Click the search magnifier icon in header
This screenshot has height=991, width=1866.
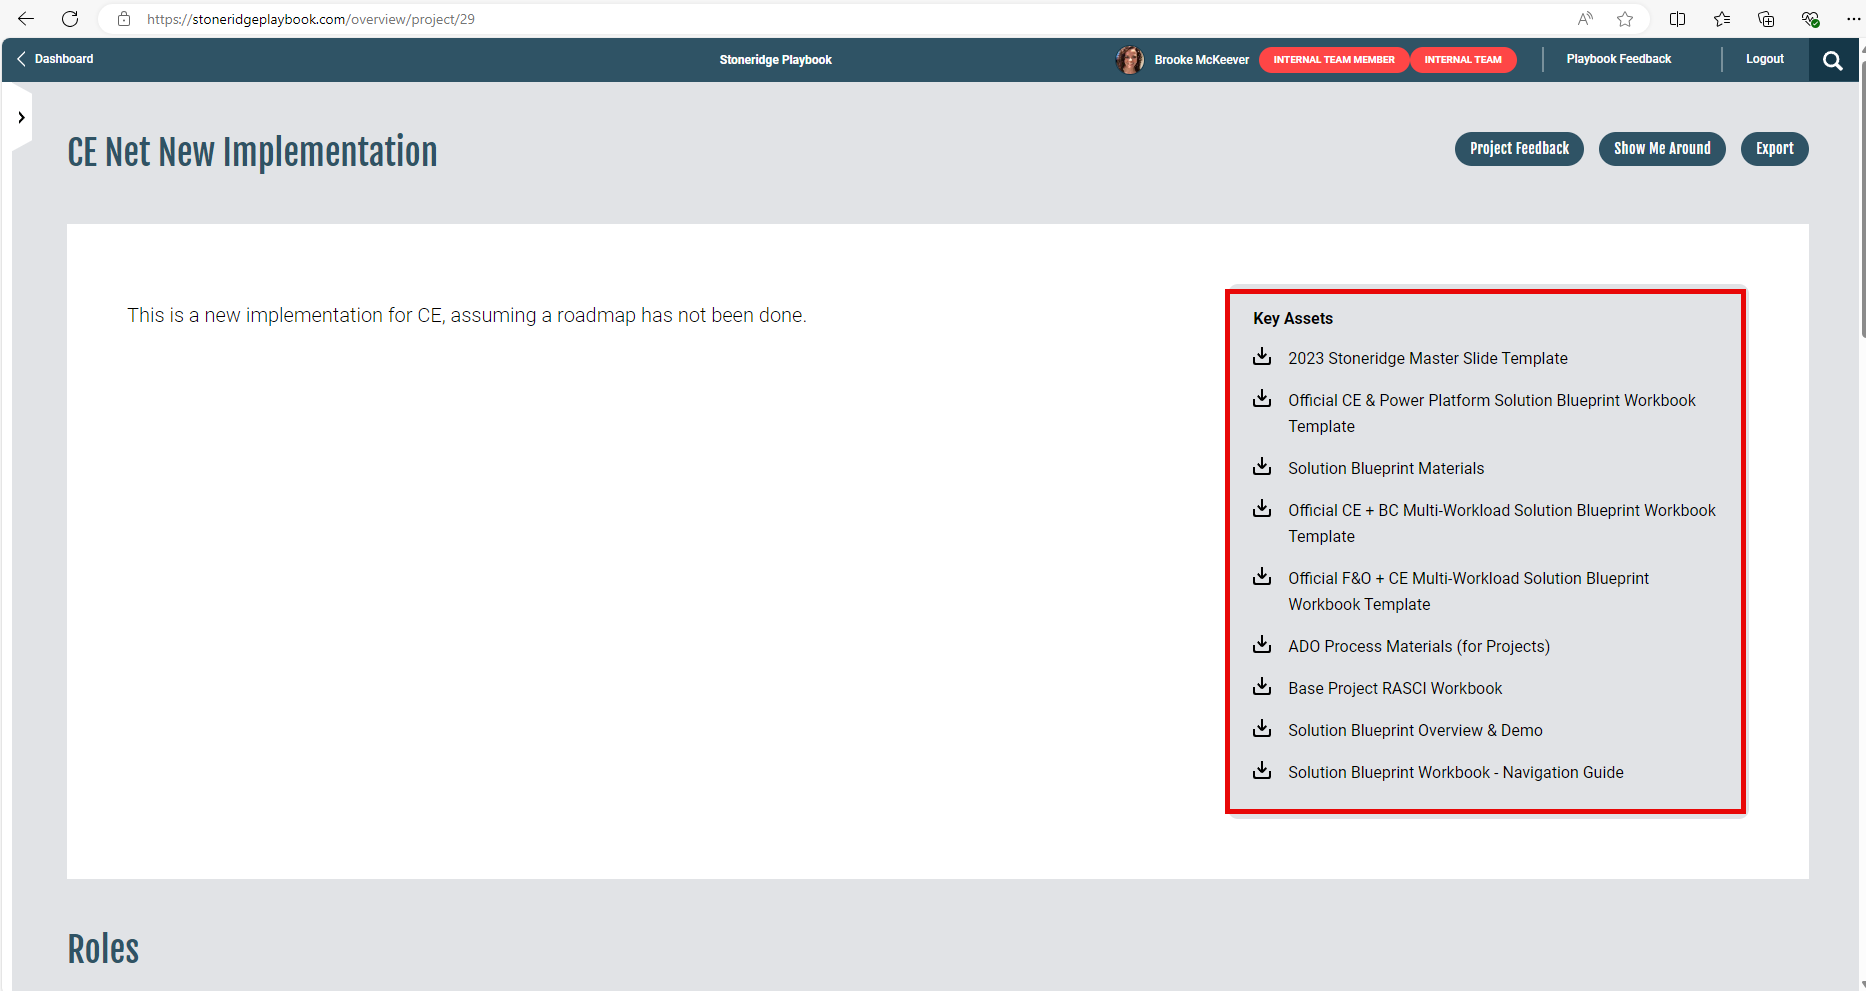[1833, 60]
